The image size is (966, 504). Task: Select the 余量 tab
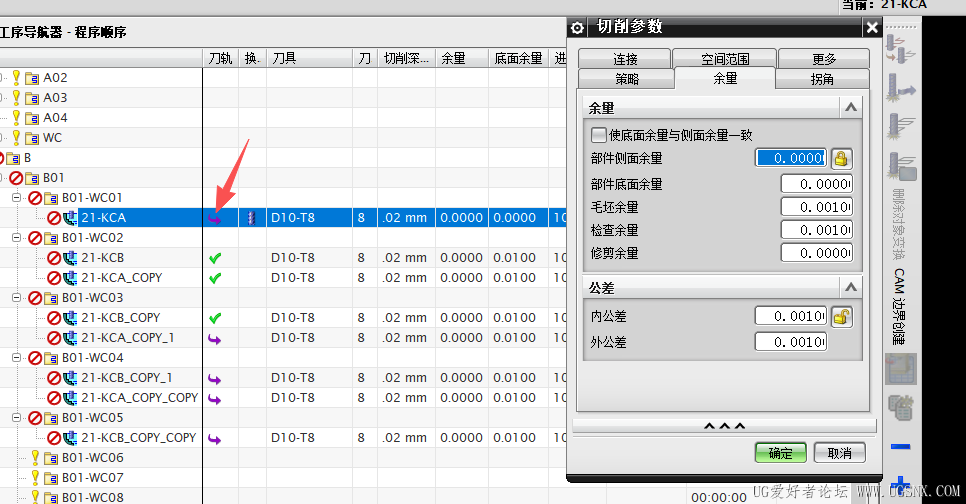click(x=725, y=78)
